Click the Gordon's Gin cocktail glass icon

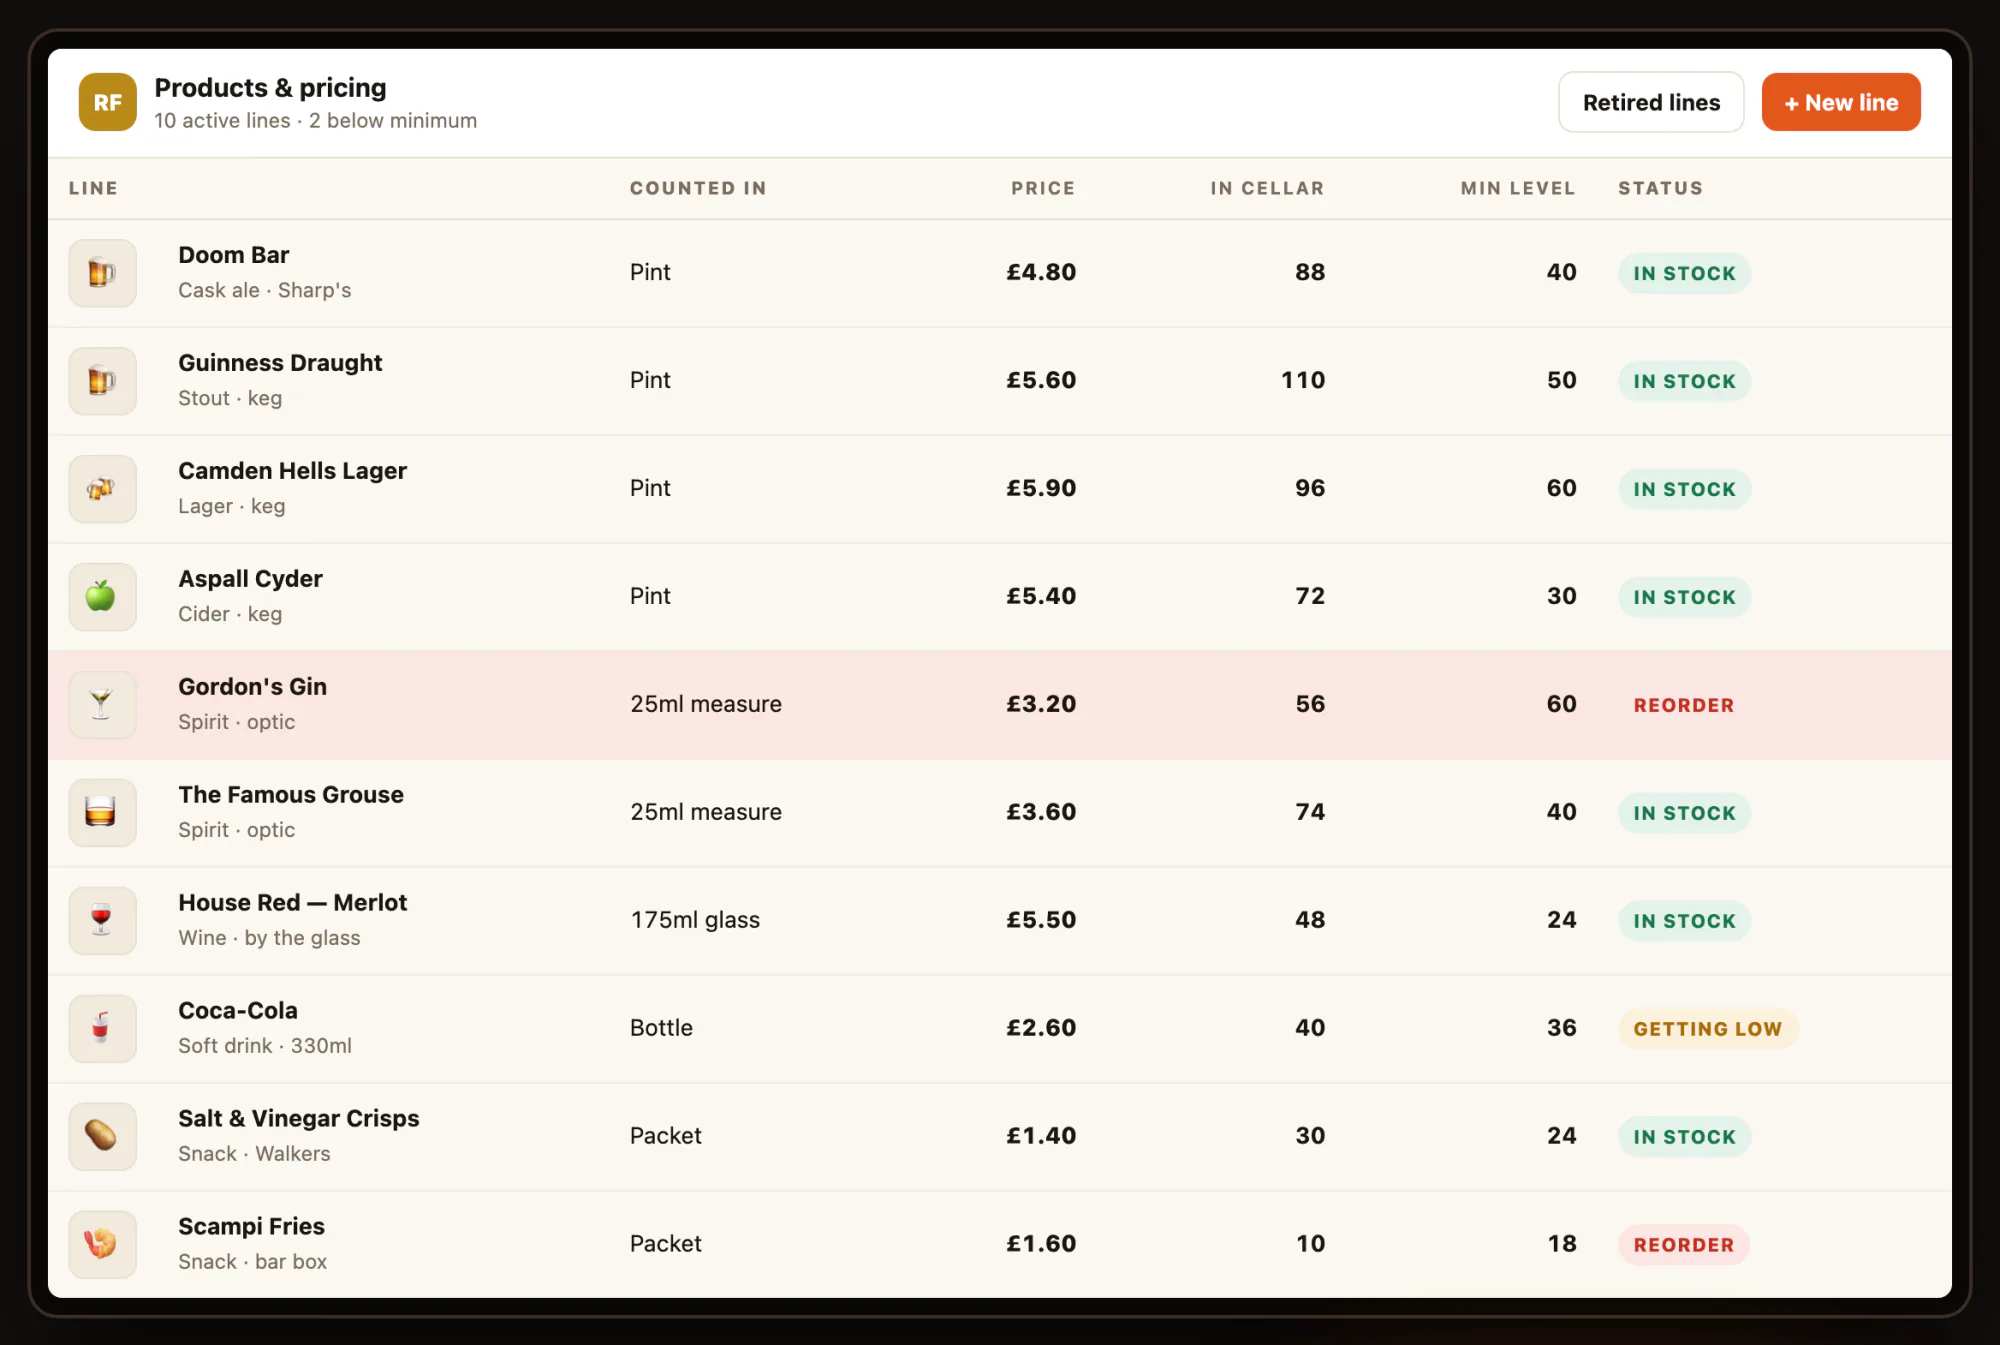[x=102, y=705]
